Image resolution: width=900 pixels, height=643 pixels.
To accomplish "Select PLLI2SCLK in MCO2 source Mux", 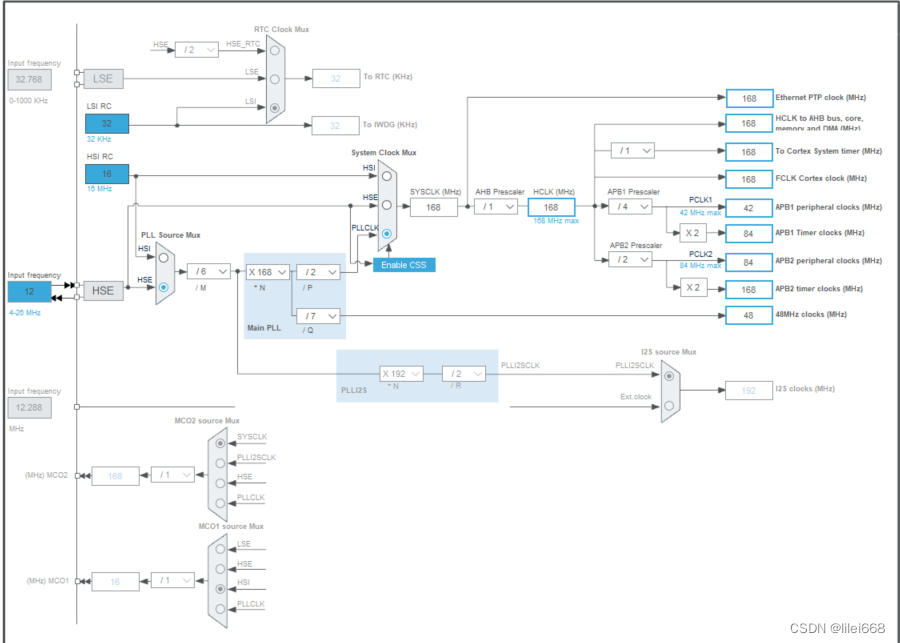I will coord(220,463).
